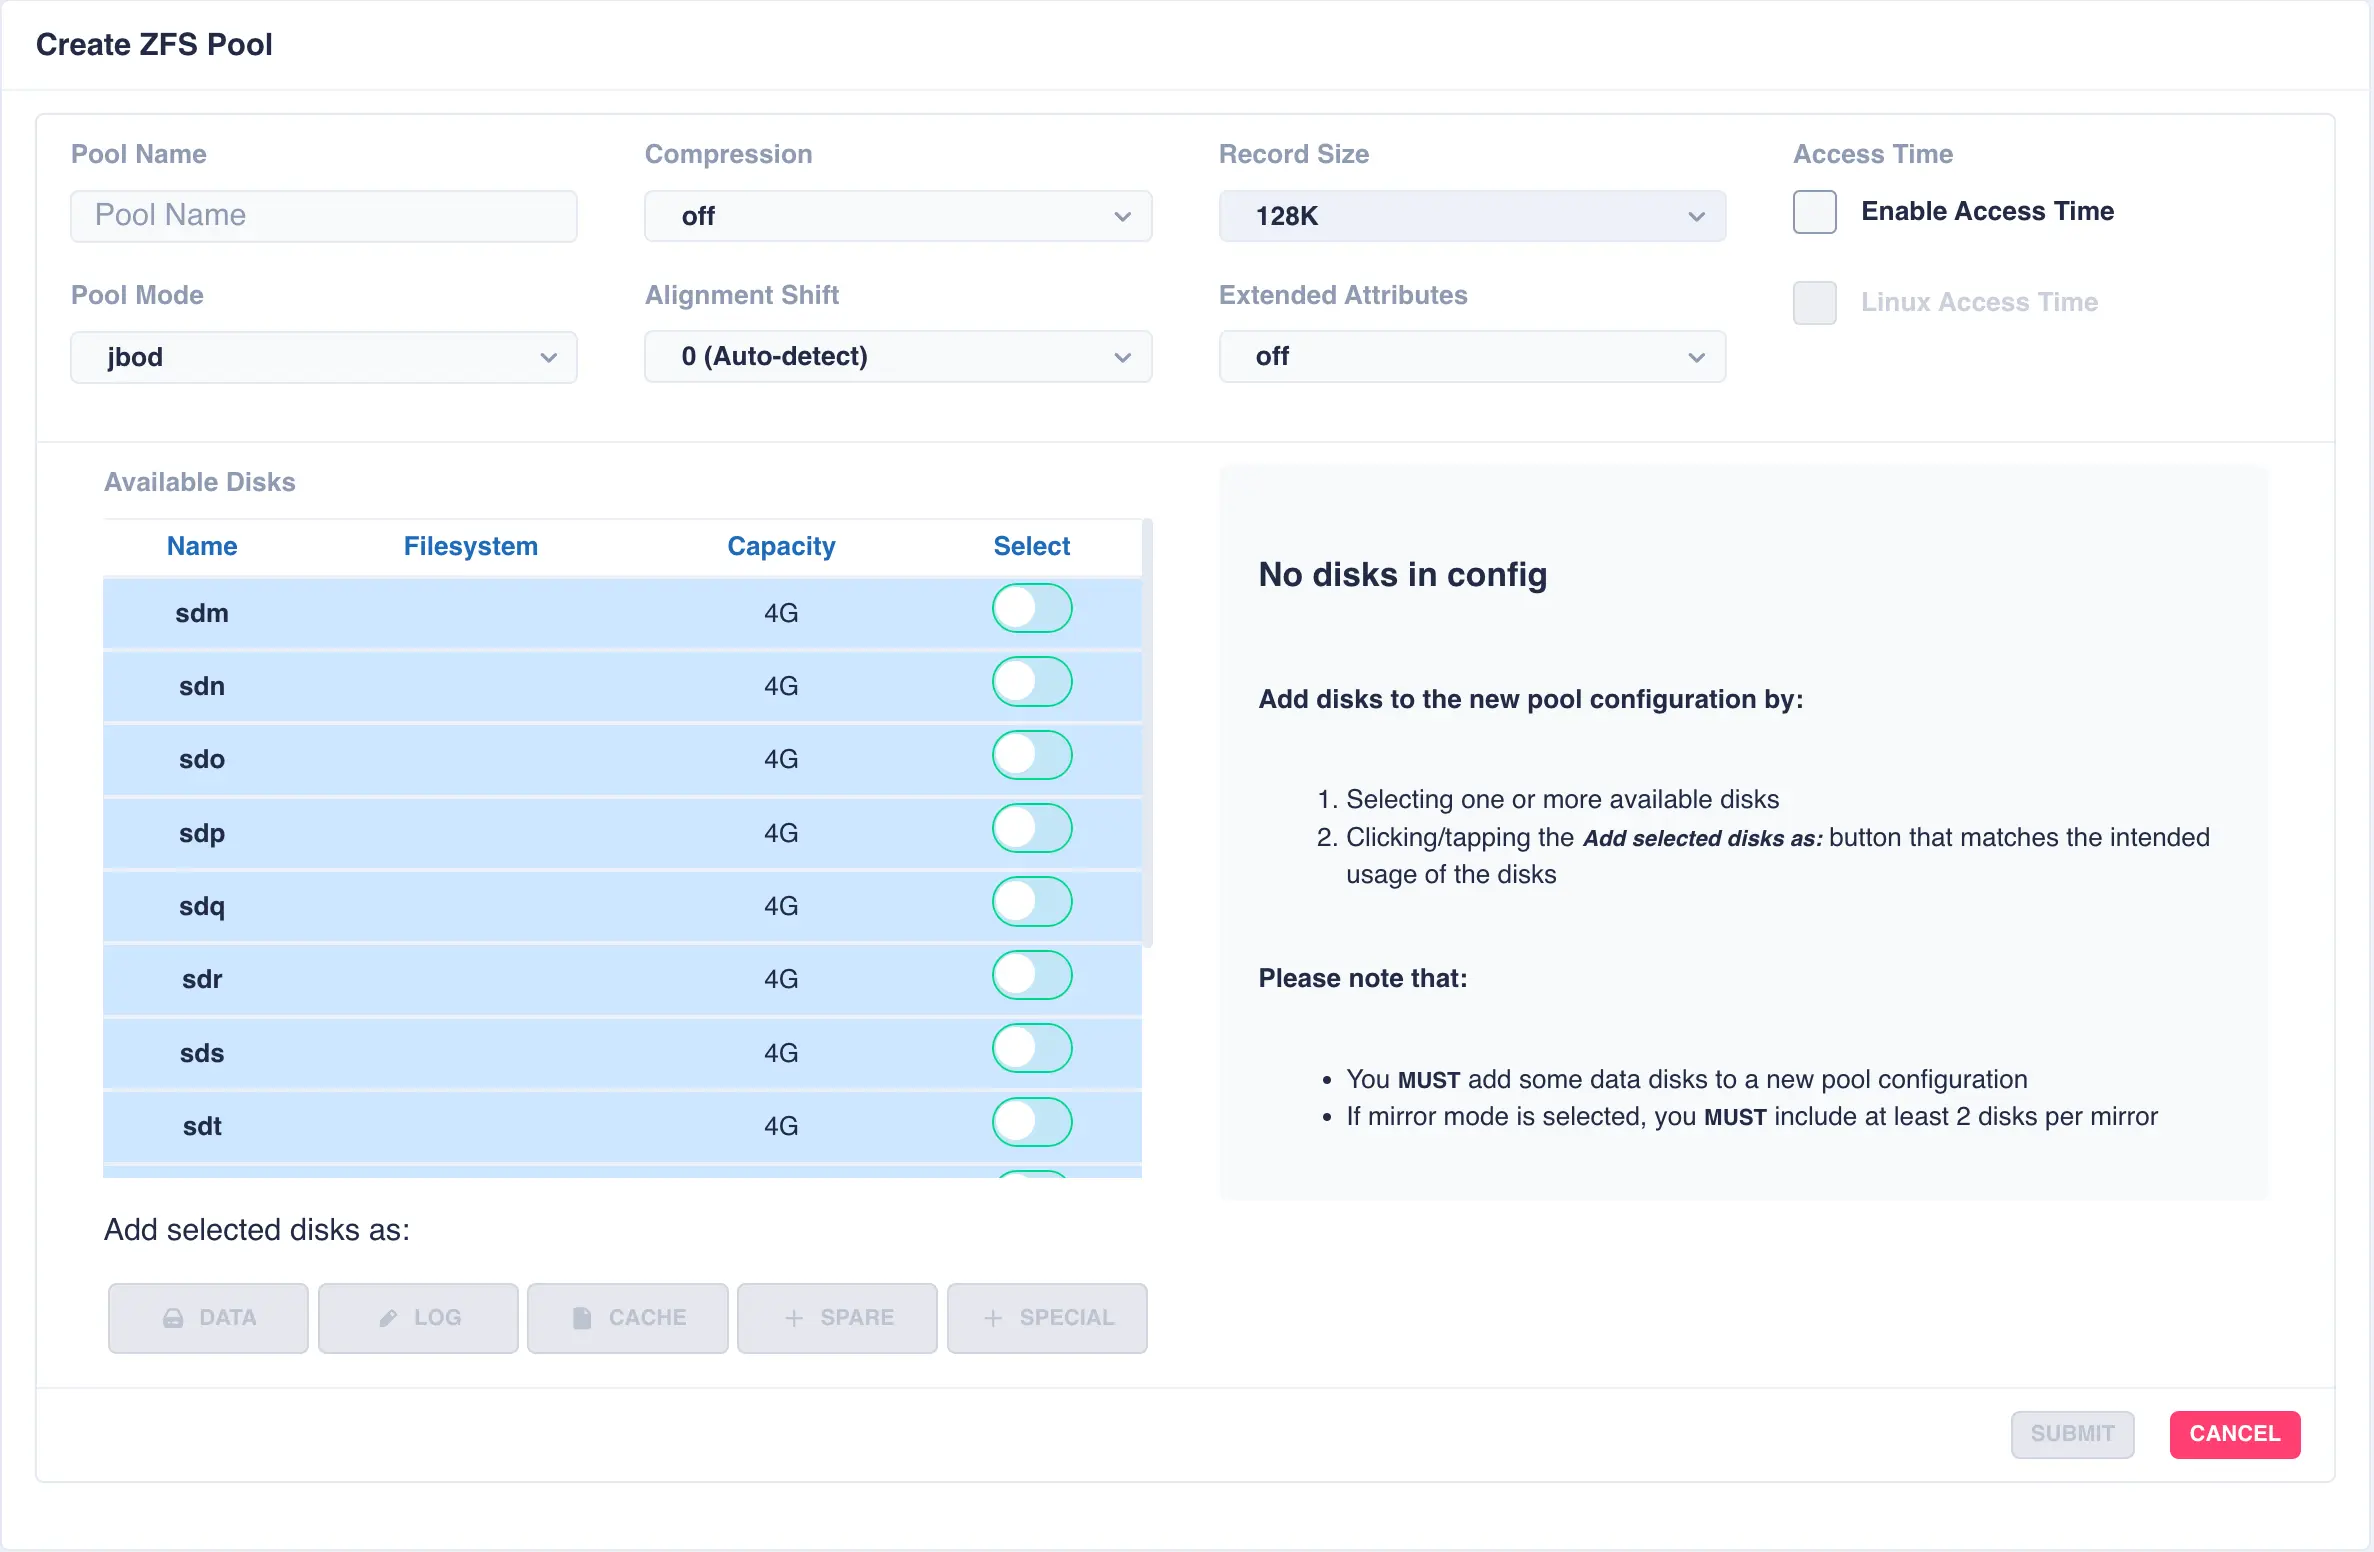Expand the Pool Mode dropdown showing jbod

pos(323,357)
